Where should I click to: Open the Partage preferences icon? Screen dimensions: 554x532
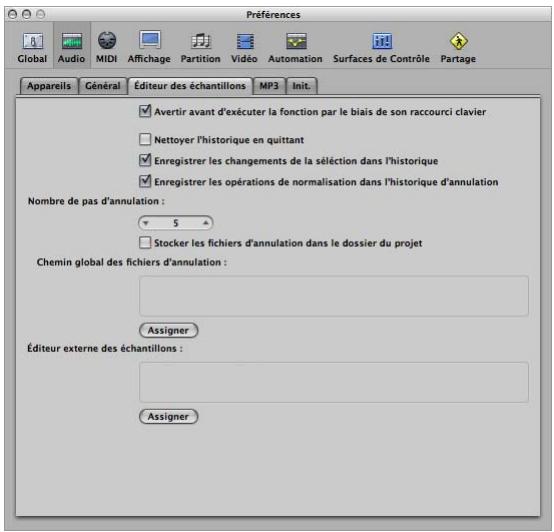pos(458,48)
